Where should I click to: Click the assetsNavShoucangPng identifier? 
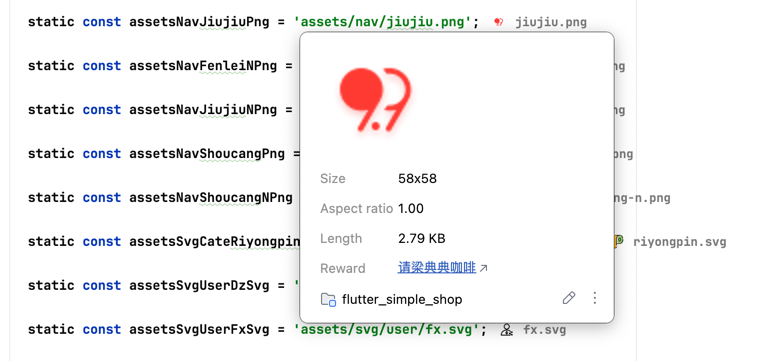207,154
